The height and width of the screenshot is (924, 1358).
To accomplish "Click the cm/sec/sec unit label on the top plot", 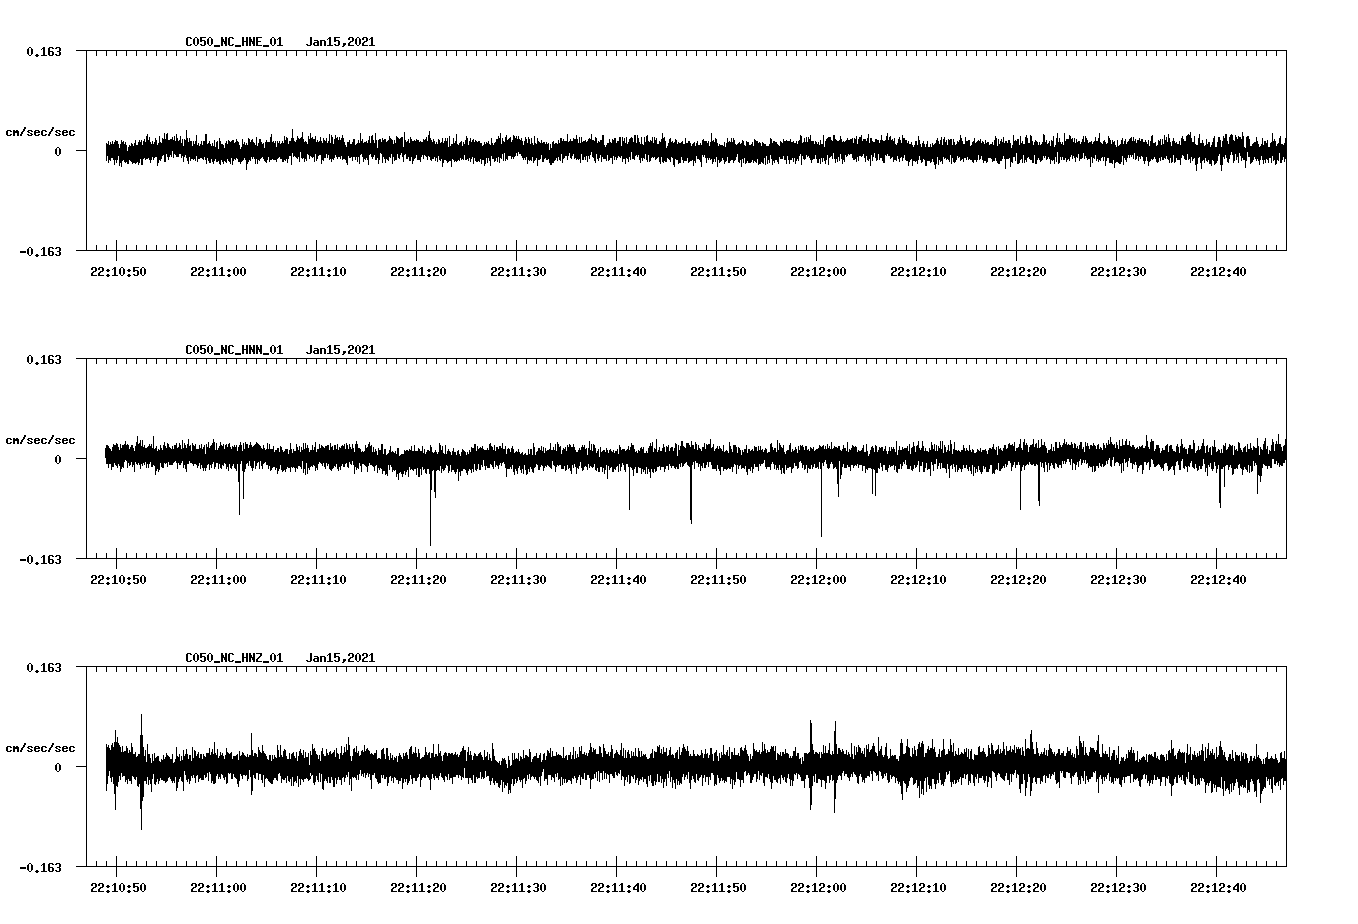I will 41,132.
